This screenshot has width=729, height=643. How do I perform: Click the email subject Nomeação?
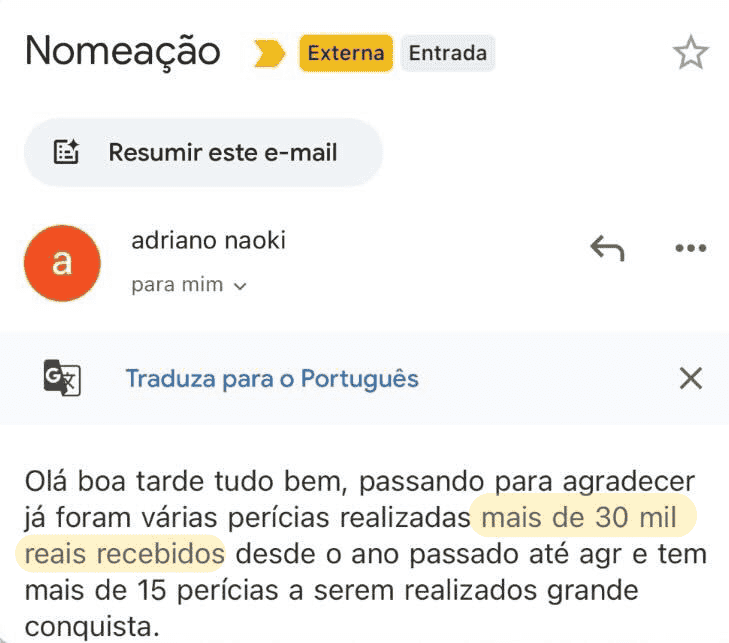click(x=123, y=51)
